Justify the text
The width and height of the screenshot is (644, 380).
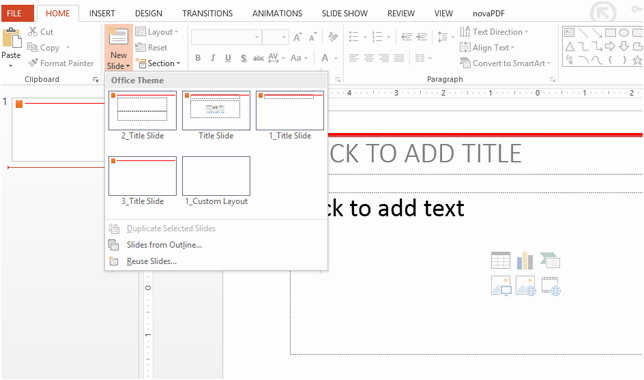click(x=399, y=58)
